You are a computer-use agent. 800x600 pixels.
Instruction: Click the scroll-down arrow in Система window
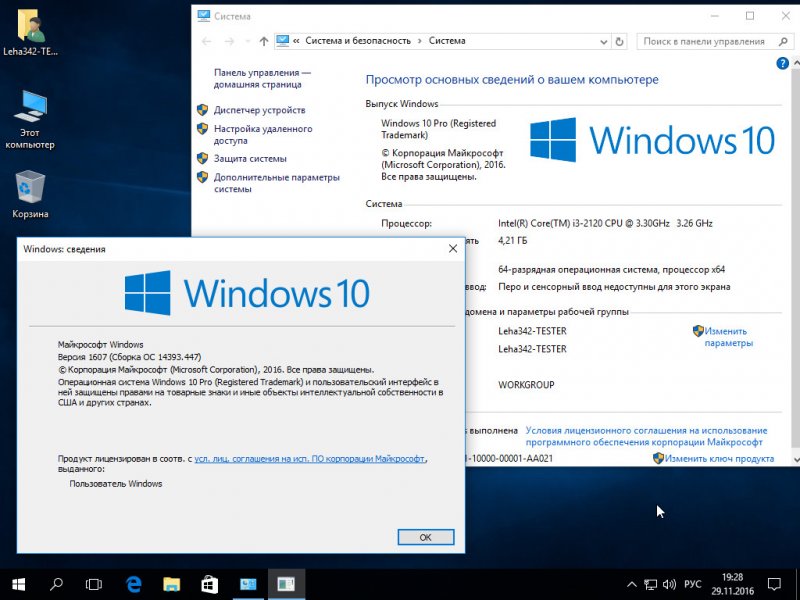(x=796, y=460)
